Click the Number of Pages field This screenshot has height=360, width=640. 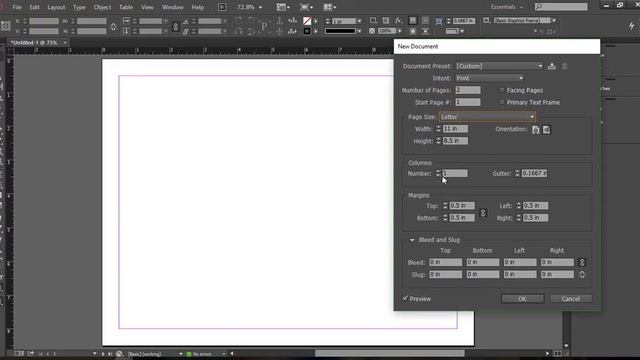468,90
